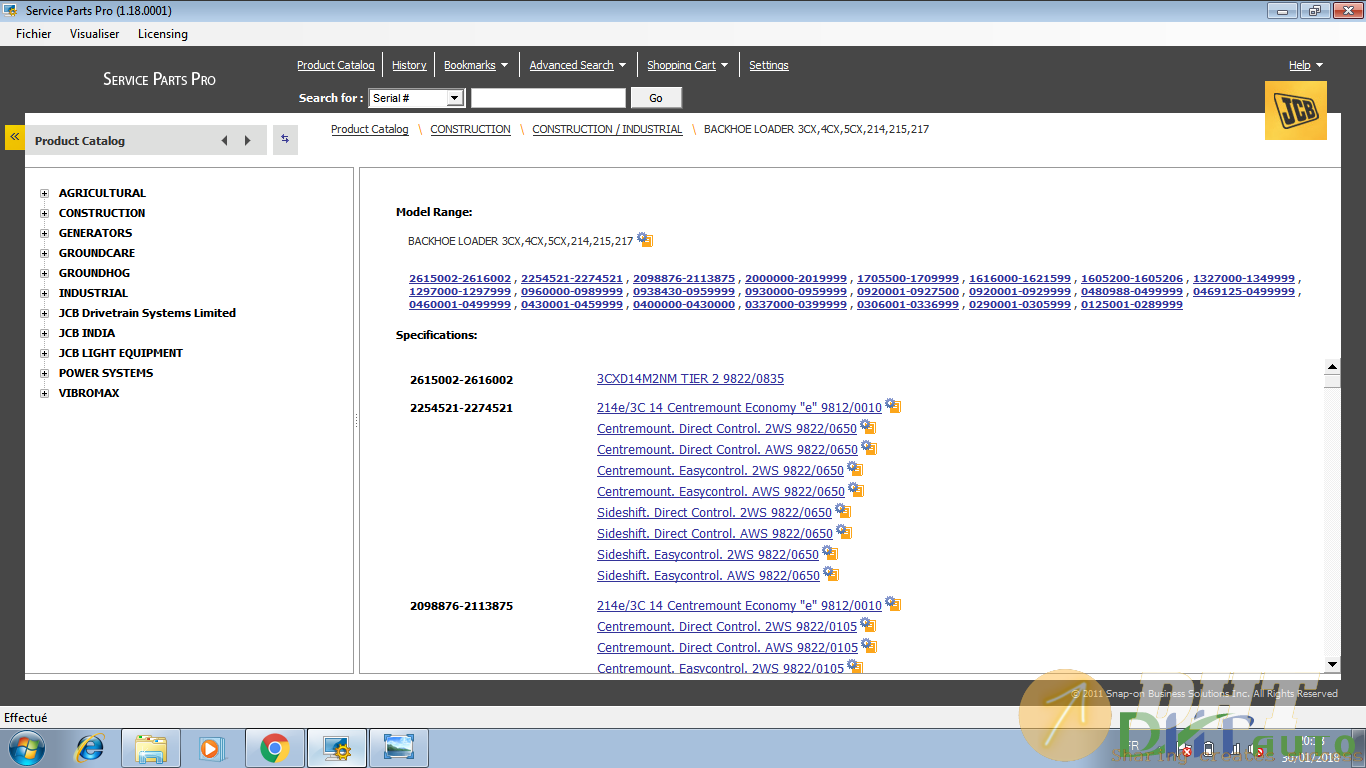Open the Fichier menu
Screen dimensions: 1366x768
click(x=34, y=34)
